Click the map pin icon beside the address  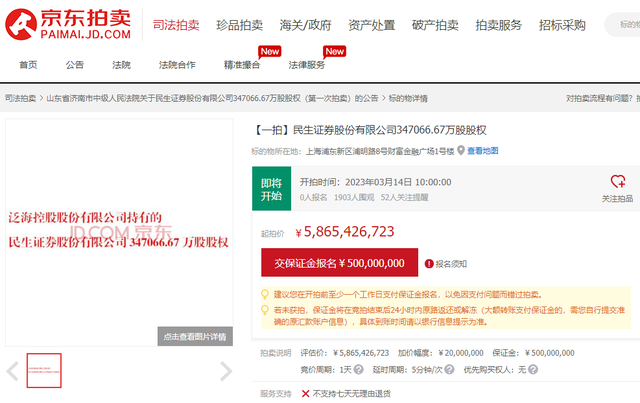(461, 151)
